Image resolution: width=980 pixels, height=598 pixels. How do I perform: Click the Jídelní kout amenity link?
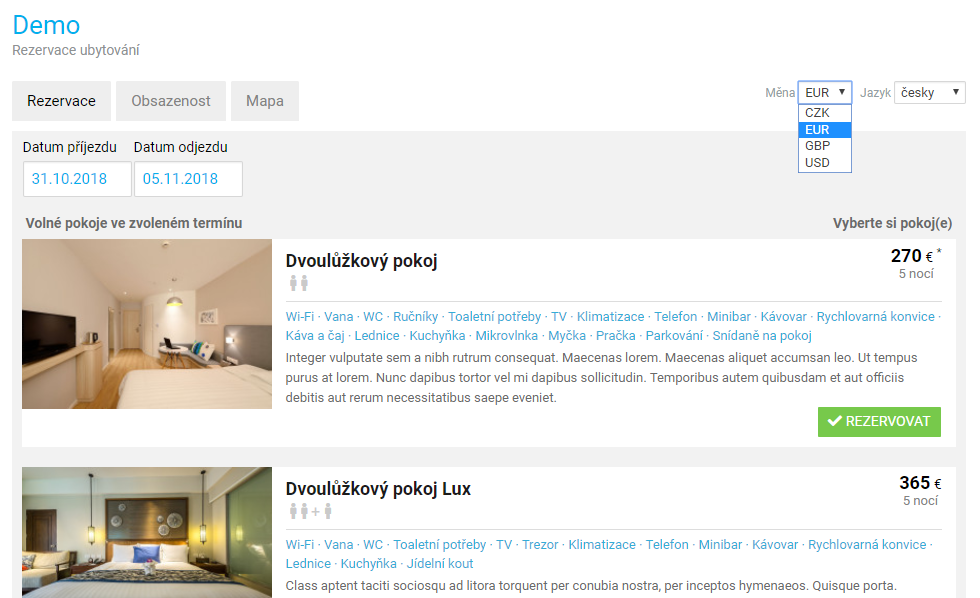[440, 564]
